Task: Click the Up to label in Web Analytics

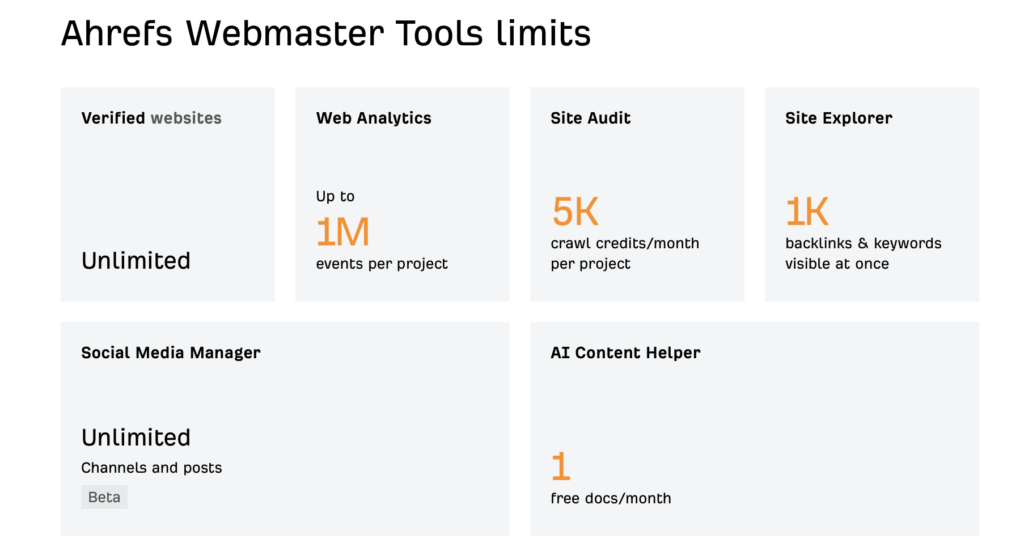Action: 335,196
